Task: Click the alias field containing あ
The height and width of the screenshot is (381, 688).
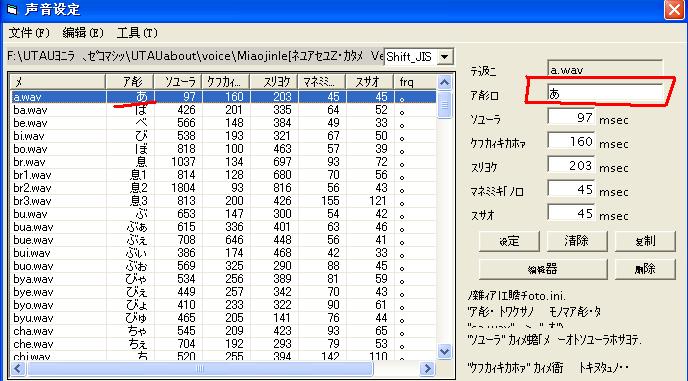Action: tap(605, 93)
